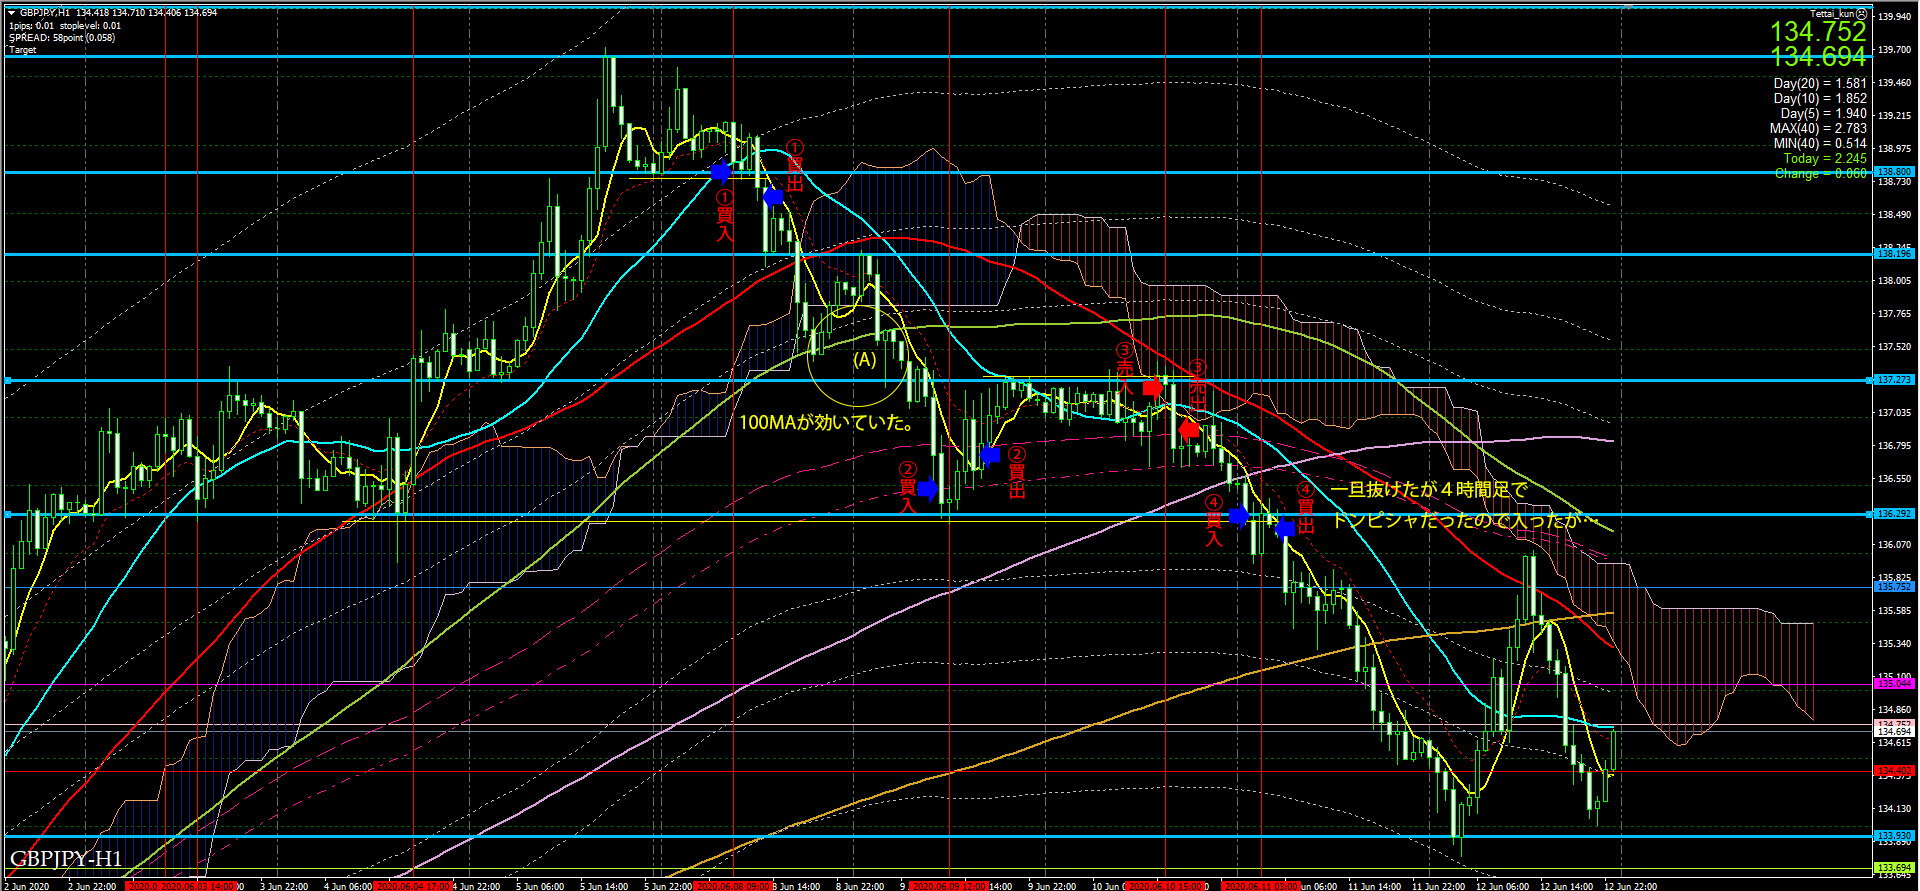Click the Change = 0.060 readout
Viewport: 1920px width, 891px height.
(1821, 174)
